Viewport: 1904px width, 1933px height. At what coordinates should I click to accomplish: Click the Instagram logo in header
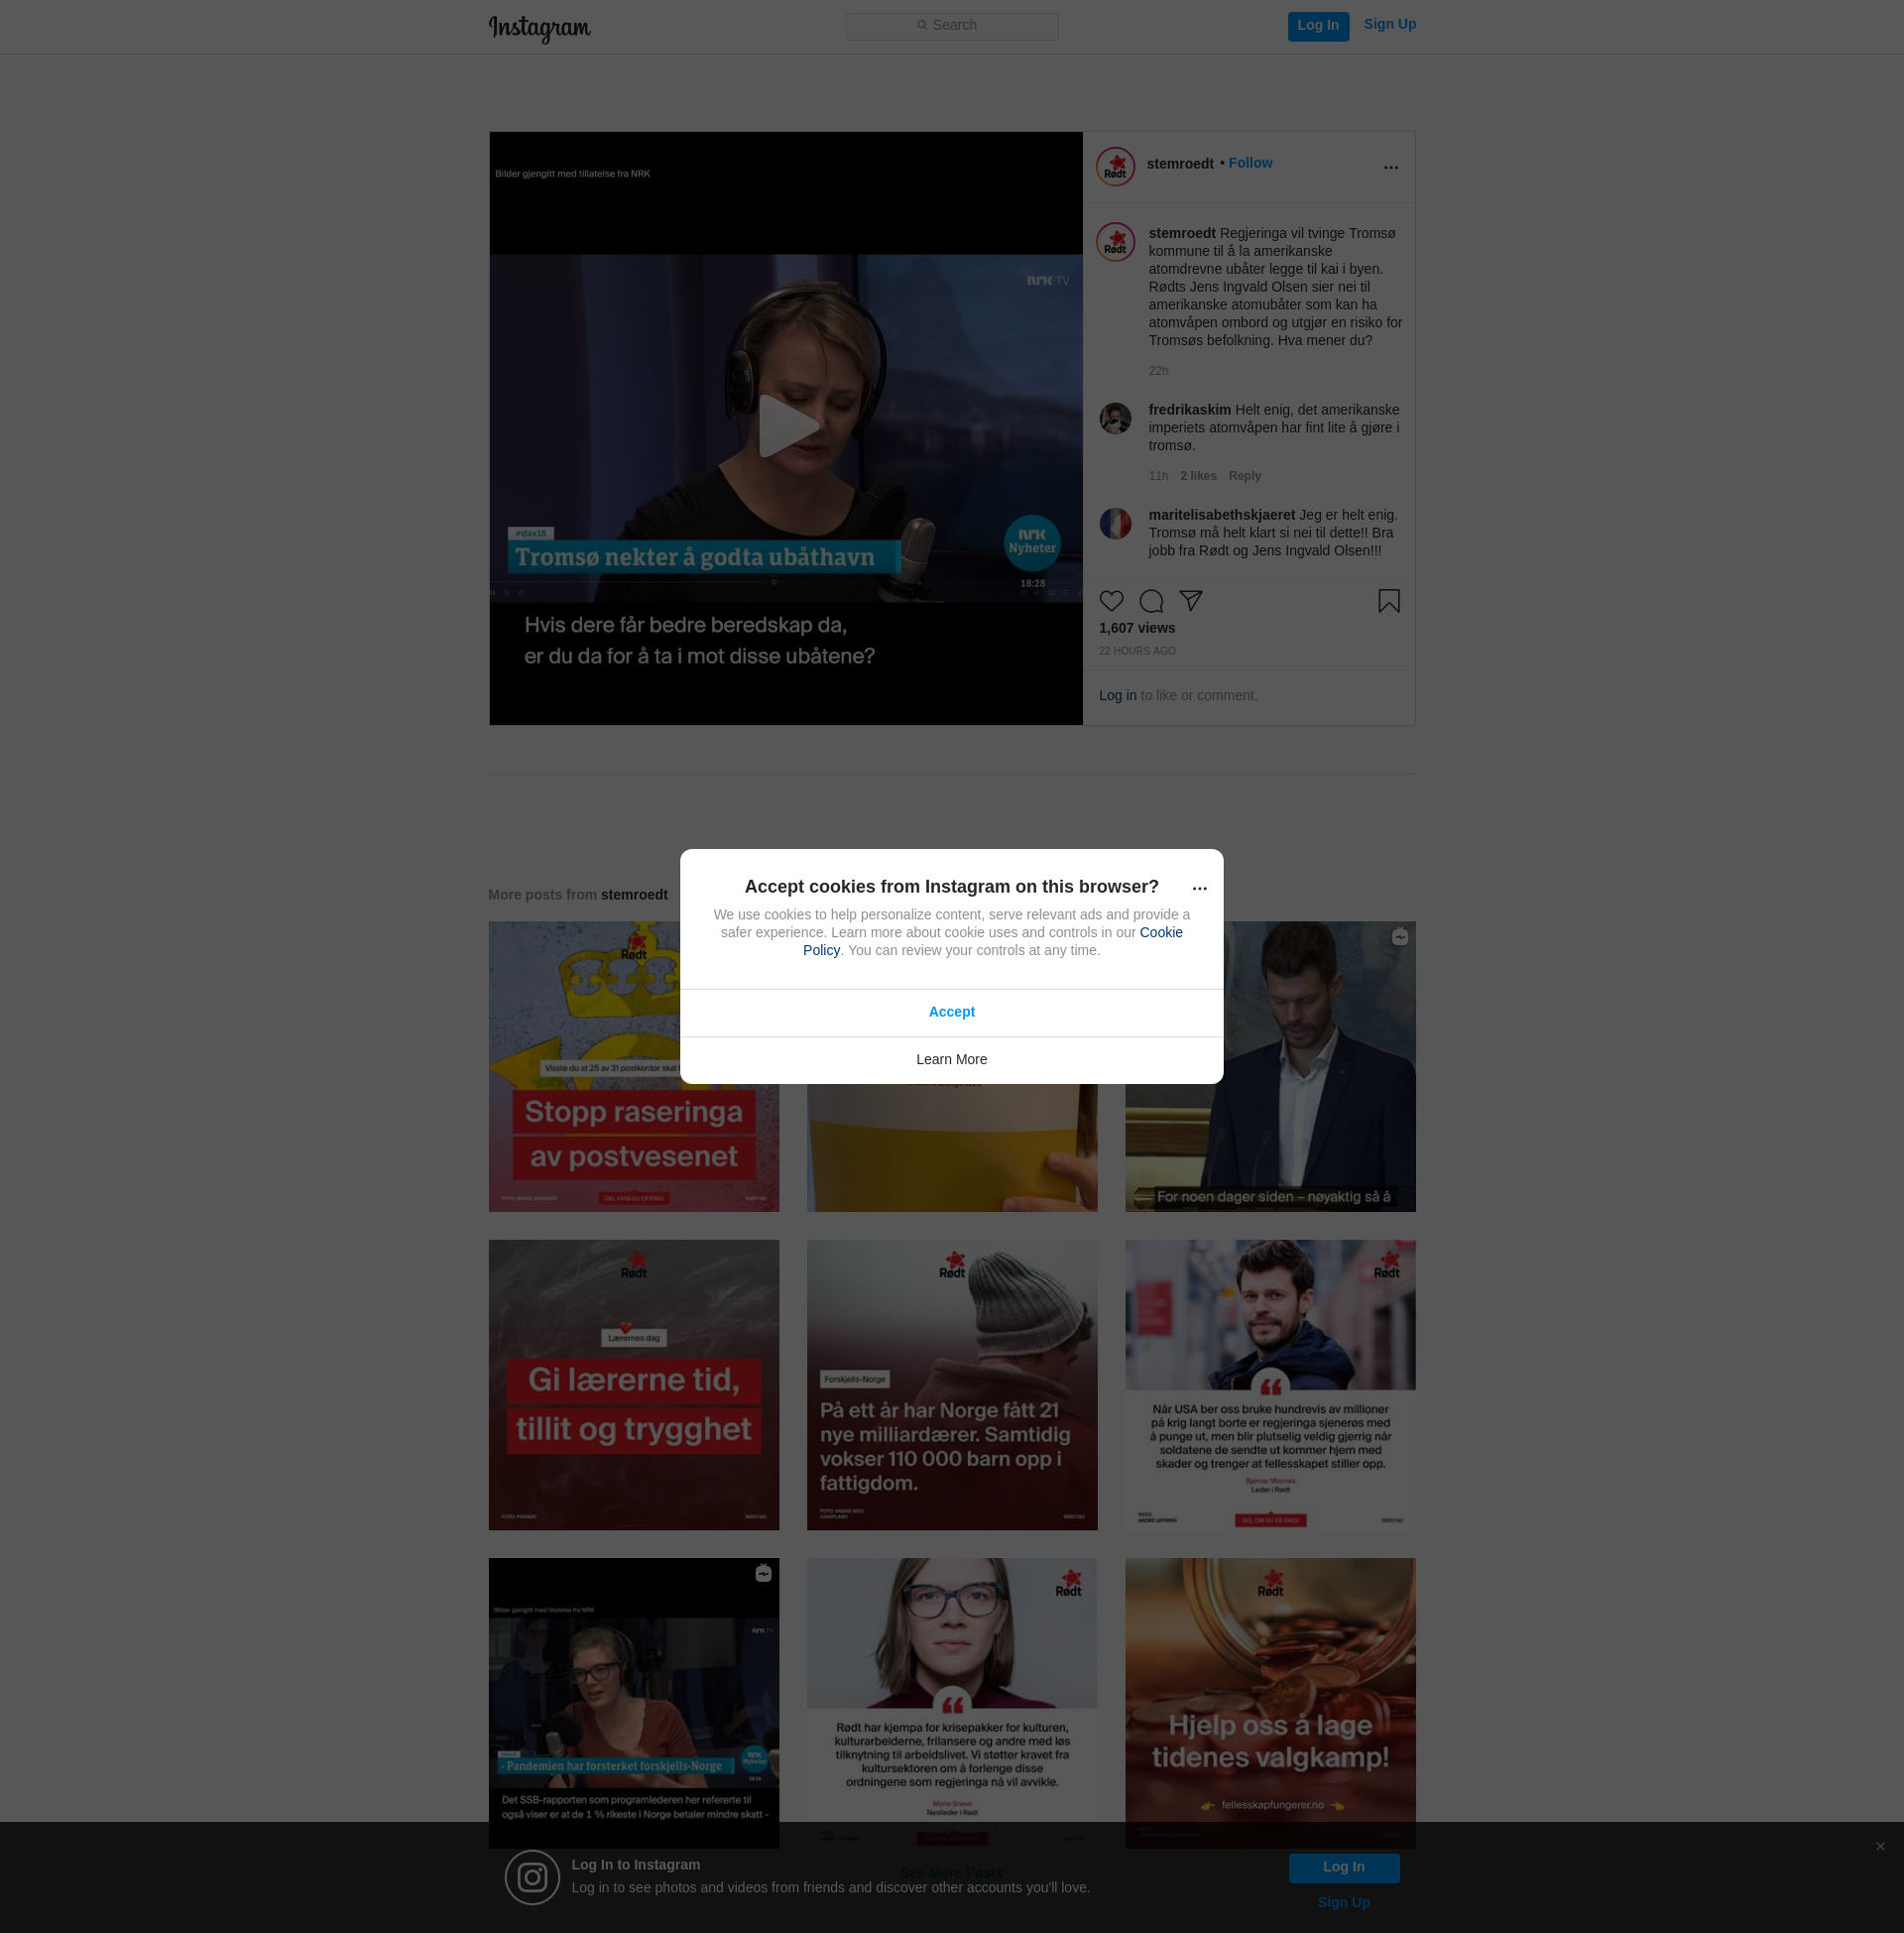tap(539, 28)
